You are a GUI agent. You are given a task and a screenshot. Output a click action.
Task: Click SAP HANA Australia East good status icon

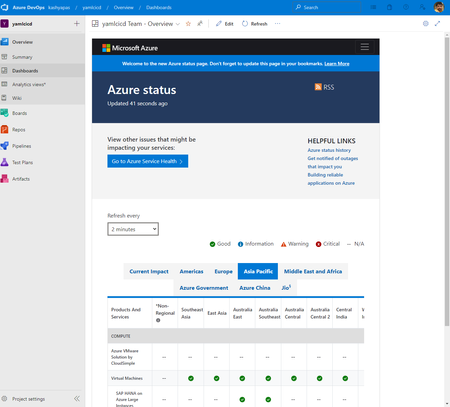[x=242, y=399]
